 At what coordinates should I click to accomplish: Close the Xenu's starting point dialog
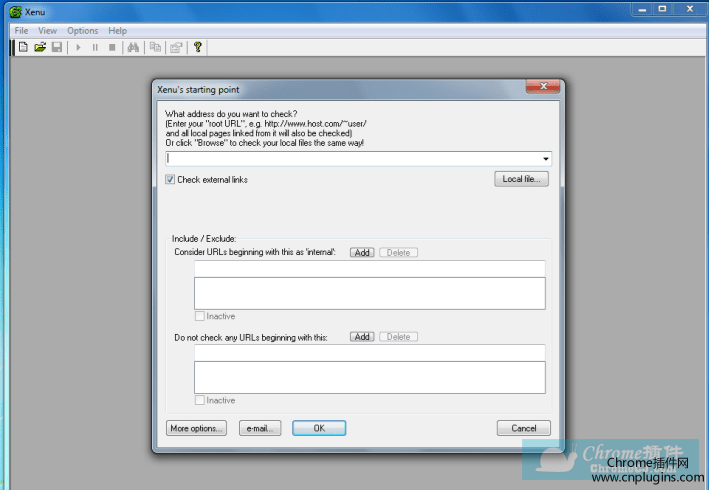pos(543,86)
